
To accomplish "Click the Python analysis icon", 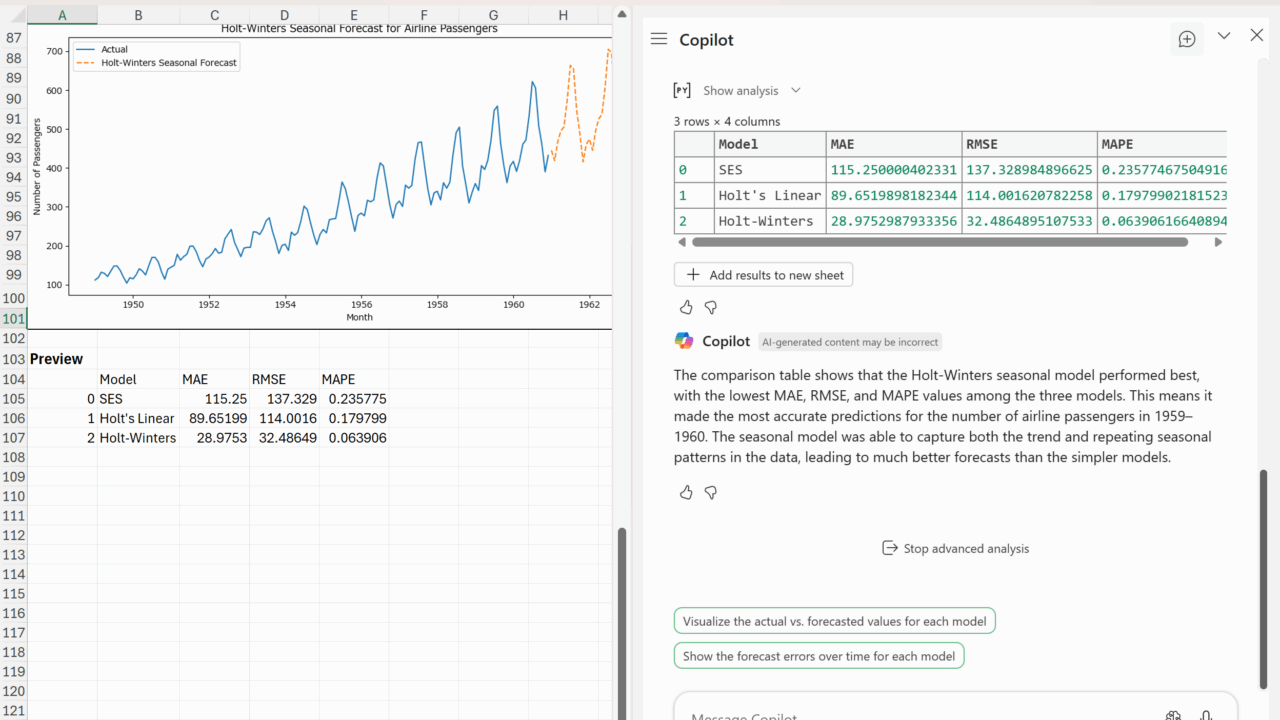I will pos(682,90).
